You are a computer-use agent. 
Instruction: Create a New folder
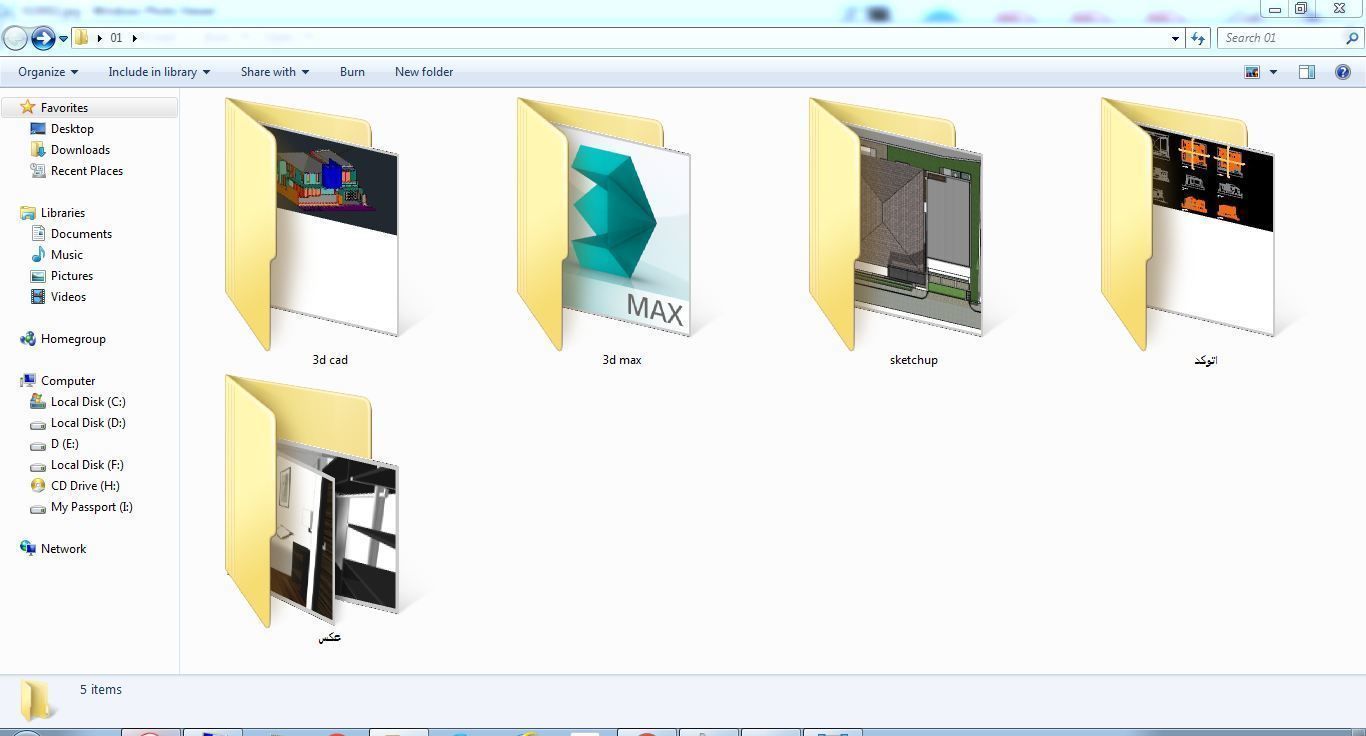[x=424, y=72]
